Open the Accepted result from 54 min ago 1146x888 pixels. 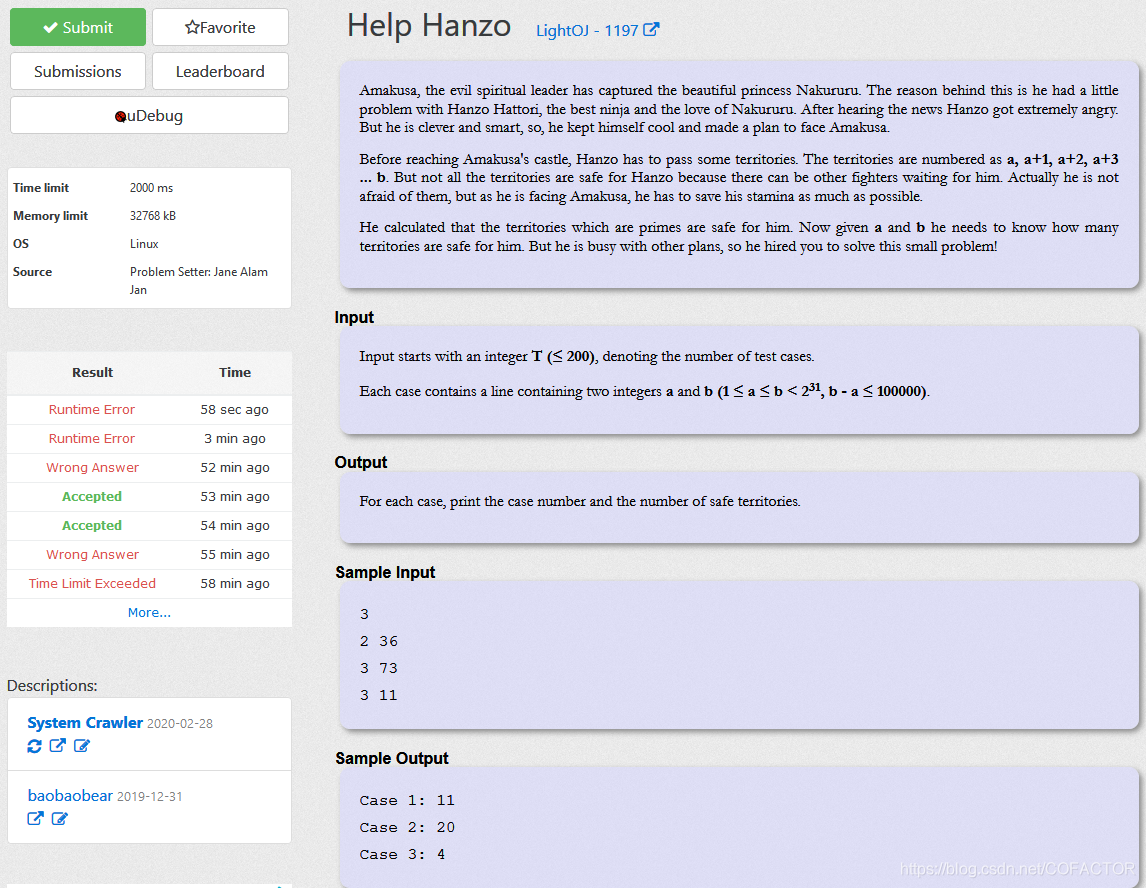tap(92, 525)
